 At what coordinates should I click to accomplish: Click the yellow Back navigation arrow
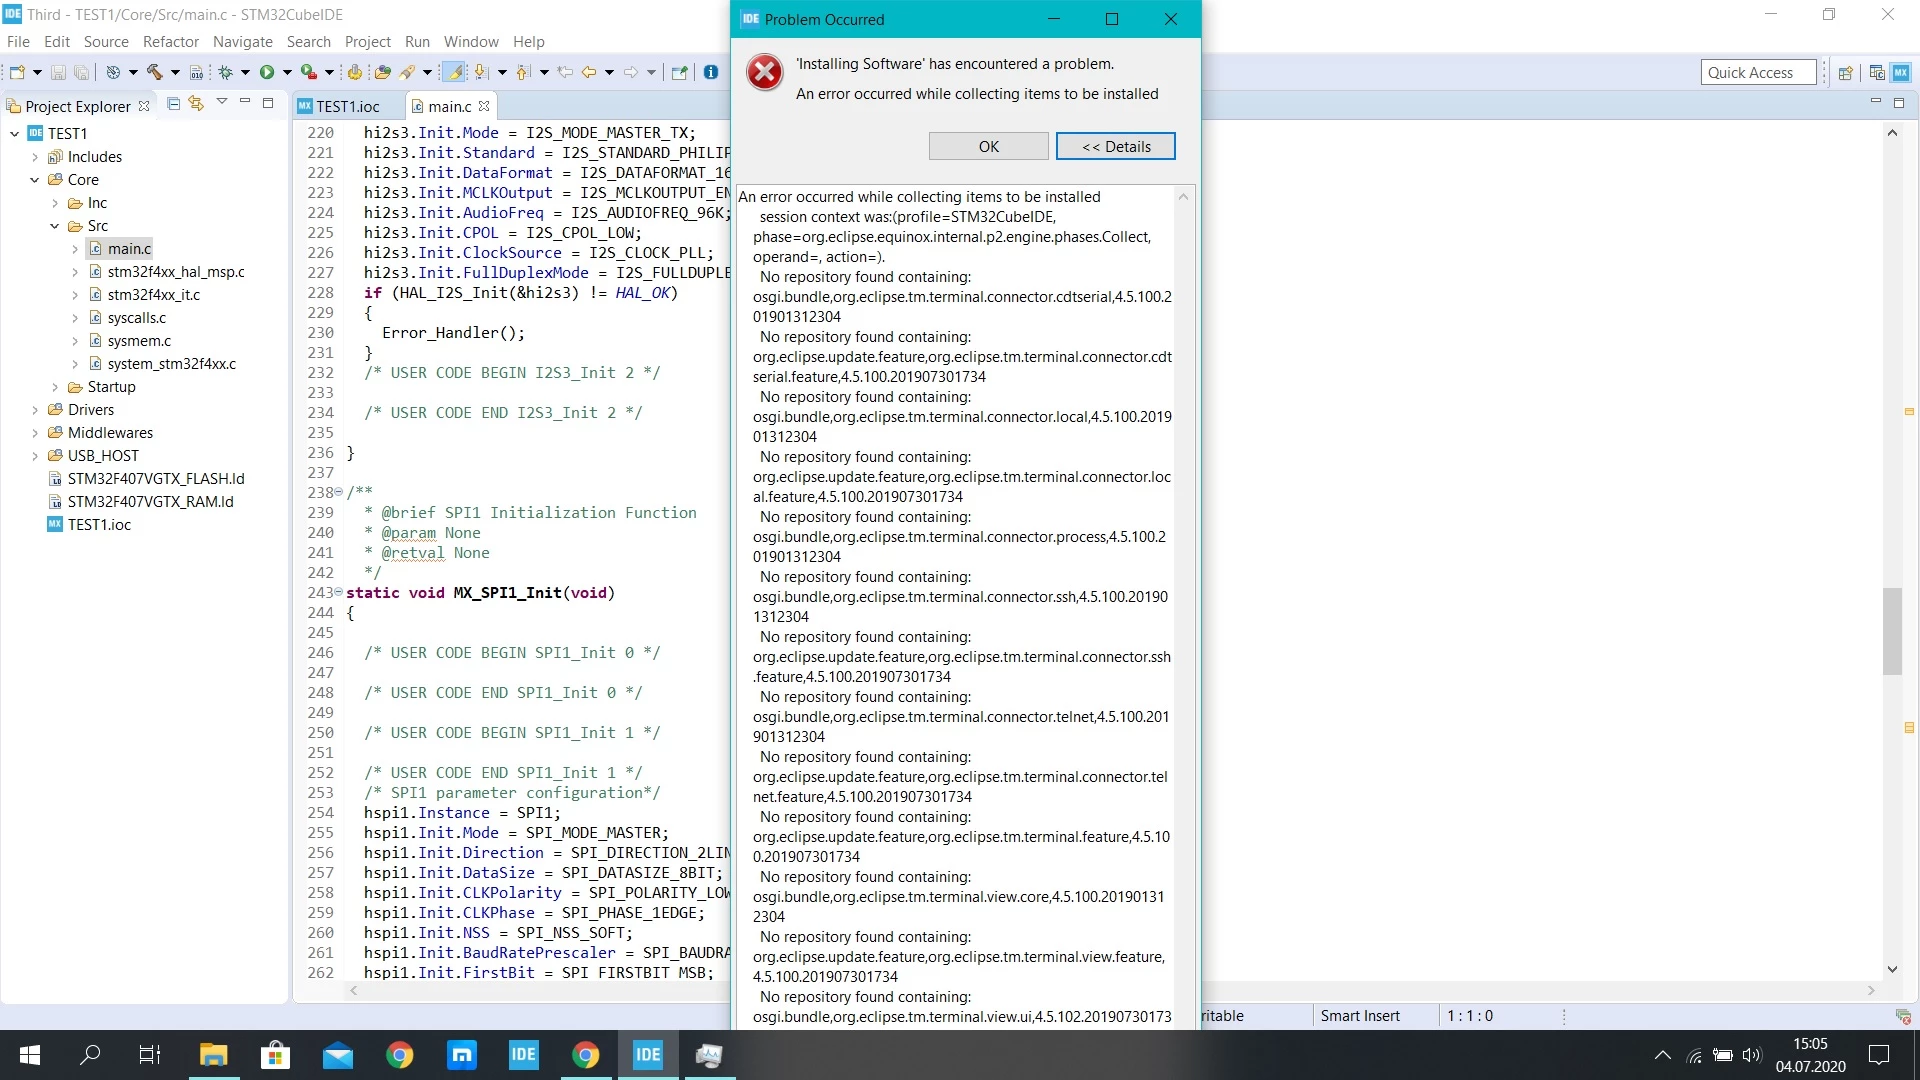click(590, 72)
